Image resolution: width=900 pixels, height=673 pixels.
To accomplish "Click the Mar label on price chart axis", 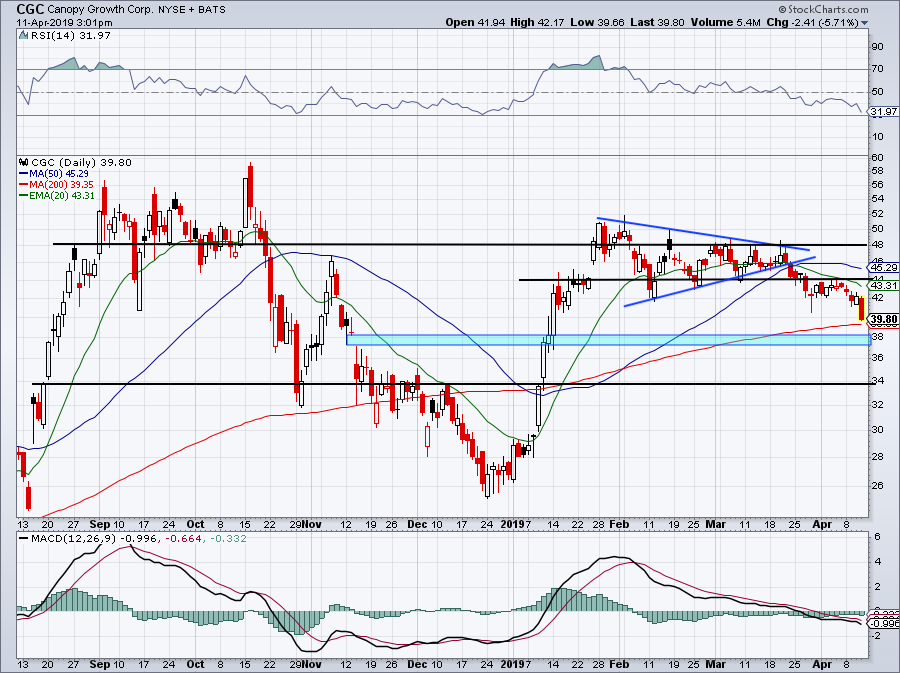I will (x=715, y=524).
